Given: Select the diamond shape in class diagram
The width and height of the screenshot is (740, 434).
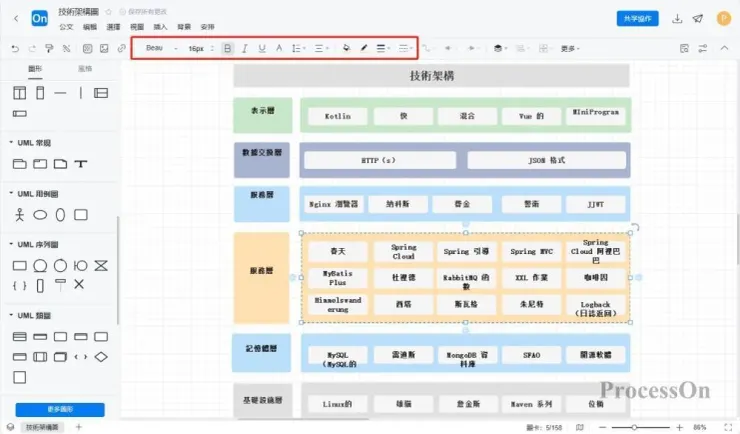Looking at the screenshot, I should pyautogui.click(x=101, y=357).
